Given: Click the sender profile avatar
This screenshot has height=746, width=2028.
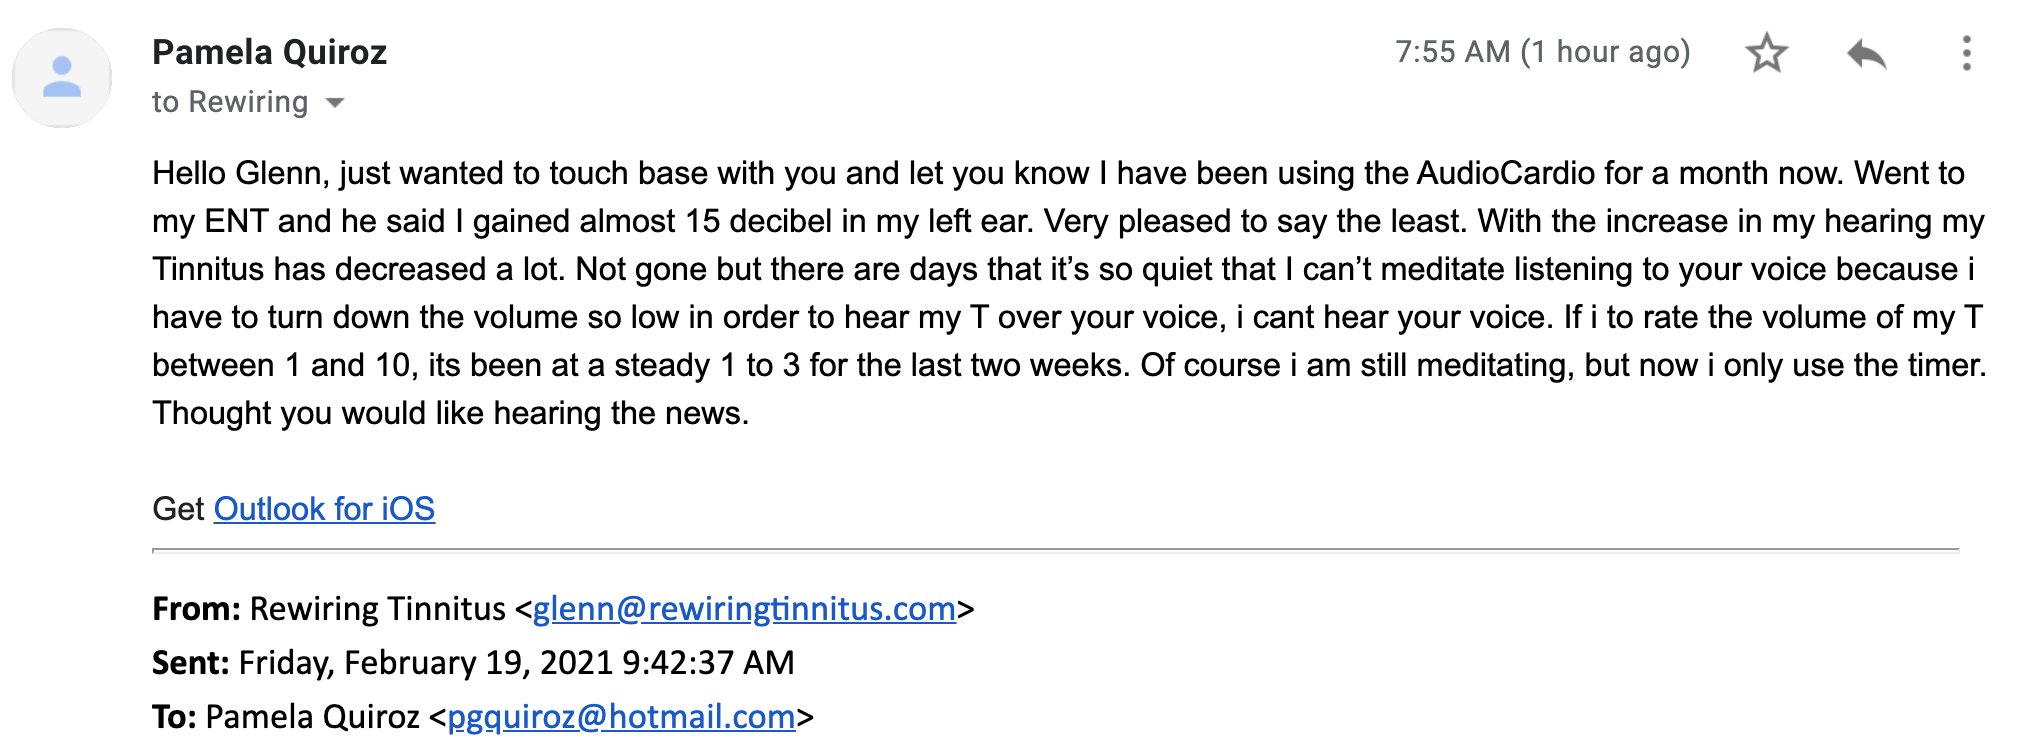Looking at the screenshot, I should tap(62, 78).
